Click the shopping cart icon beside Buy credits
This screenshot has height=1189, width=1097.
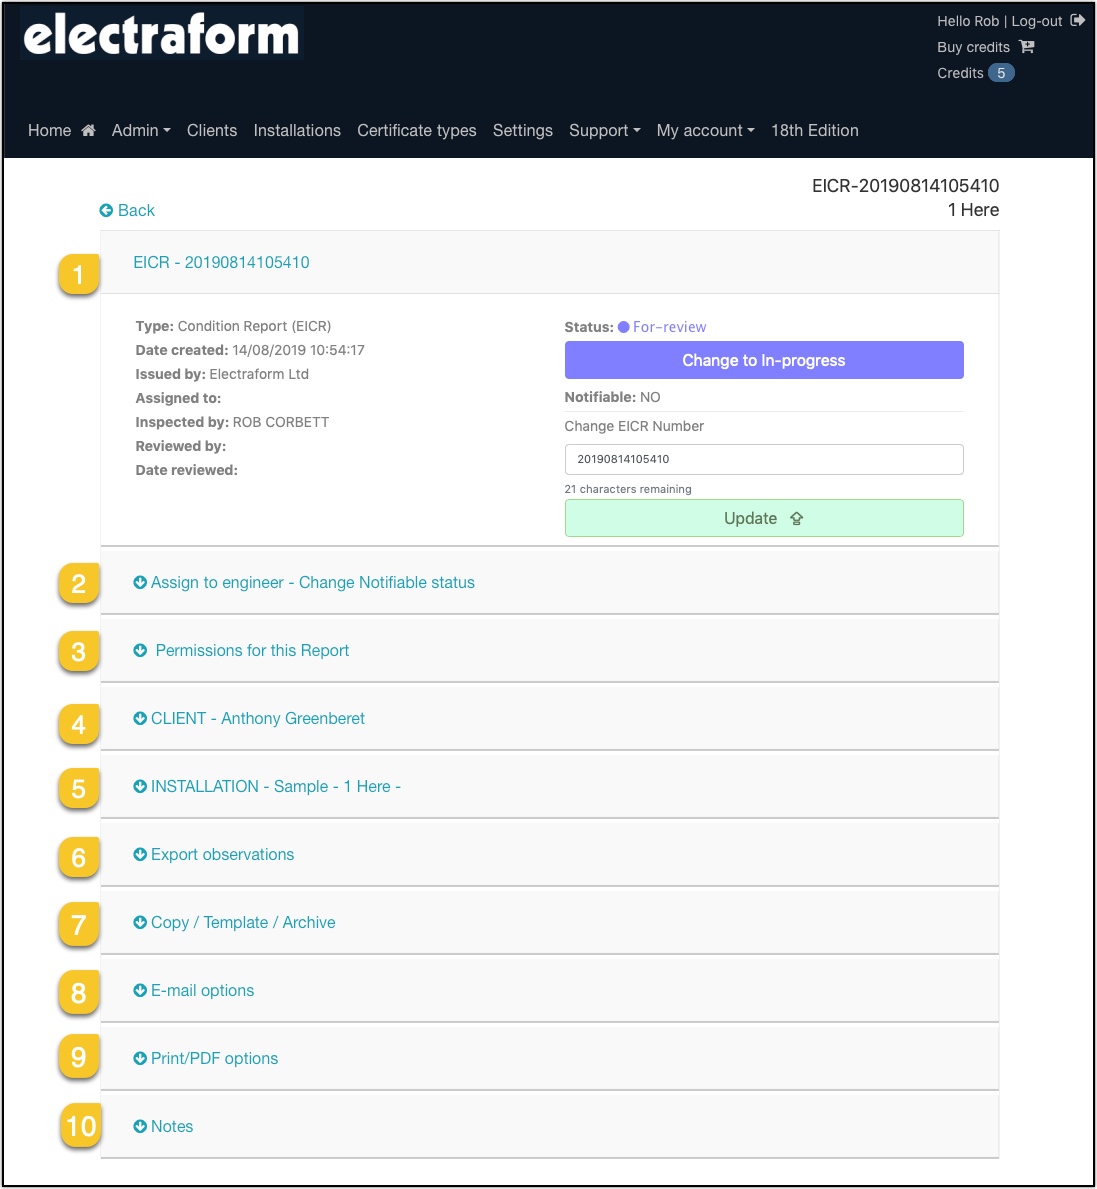point(1026,47)
